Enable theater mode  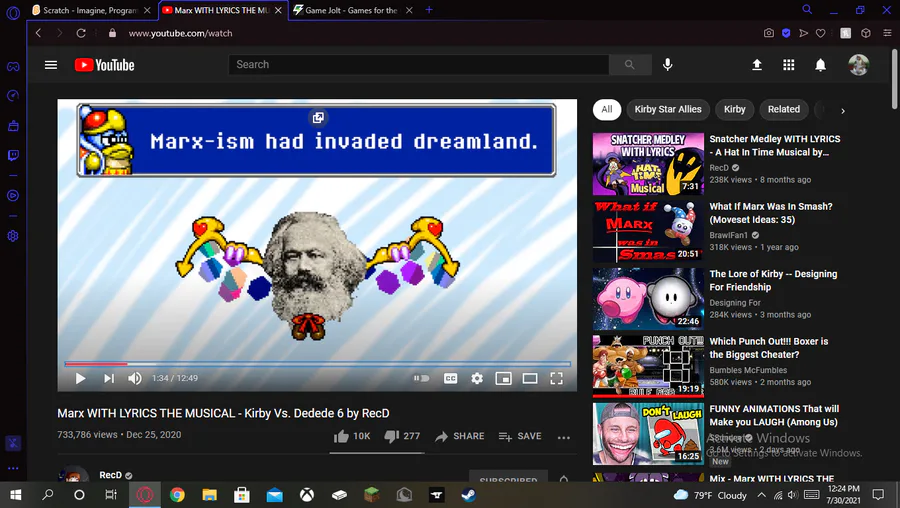tap(530, 378)
